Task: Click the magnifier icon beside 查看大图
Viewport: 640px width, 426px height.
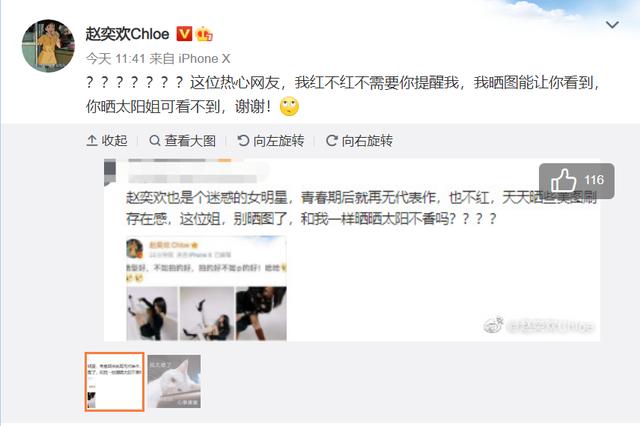Action: pos(155,141)
